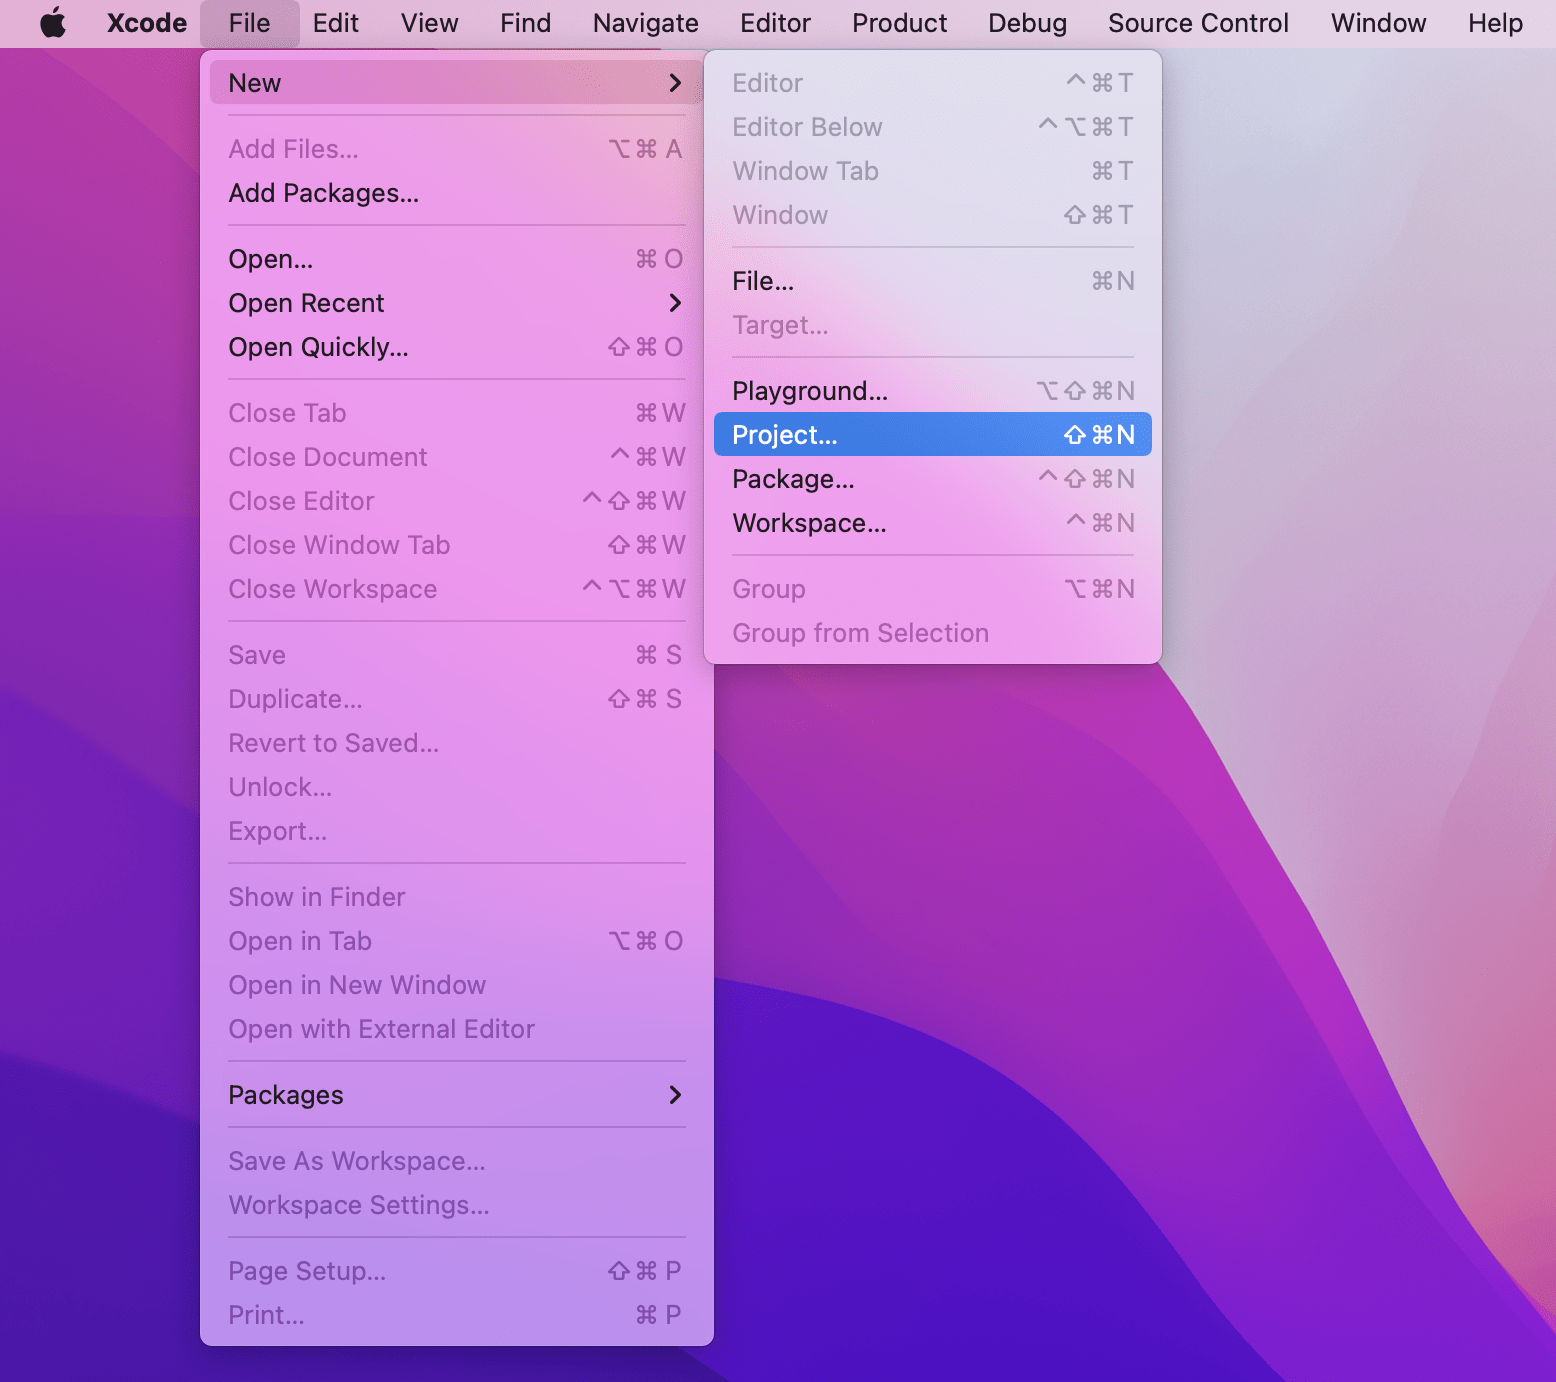
Task: Open the Editor menu in menu bar
Action: pyautogui.click(x=775, y=23)
